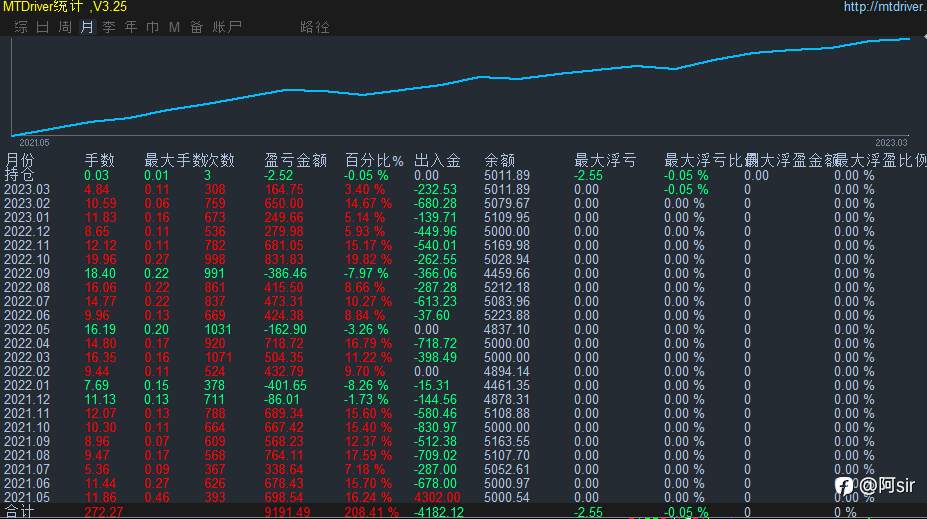This screenshot has width=927, height=519.
Task: Click the 2021.05 chart start label
Action: (34, 142)
